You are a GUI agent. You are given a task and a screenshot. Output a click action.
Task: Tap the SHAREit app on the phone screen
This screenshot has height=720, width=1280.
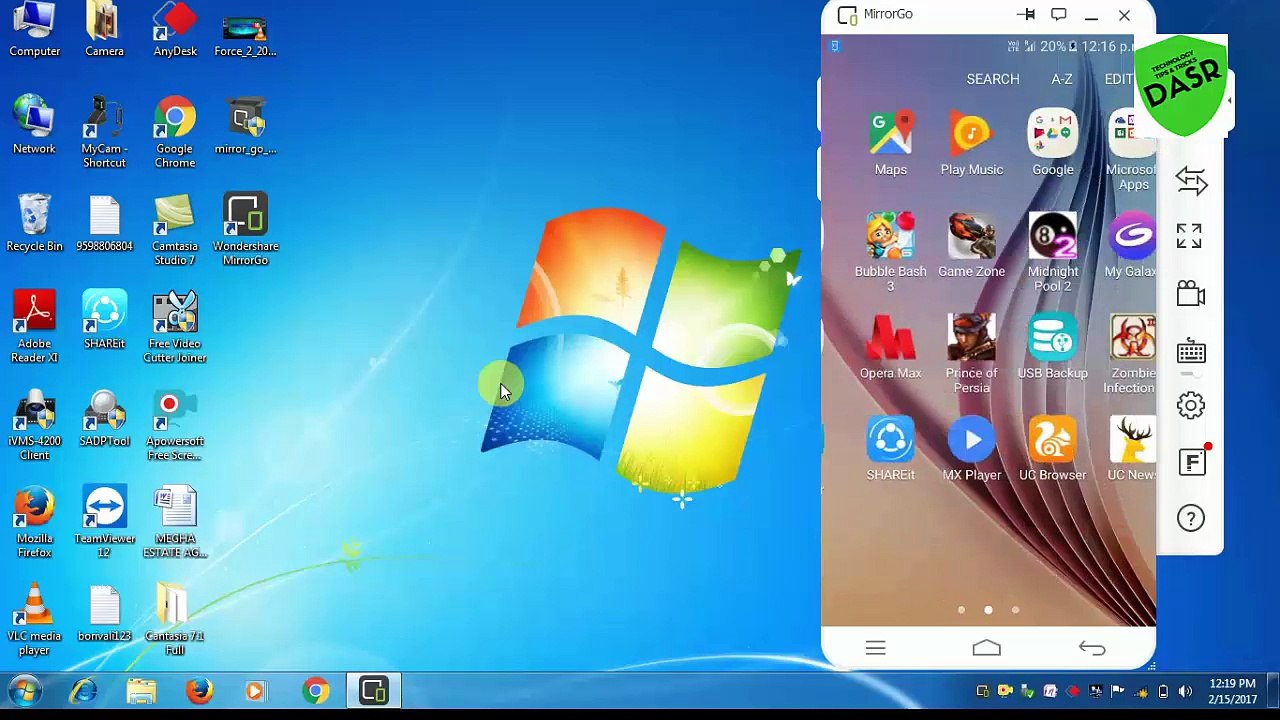890,450
